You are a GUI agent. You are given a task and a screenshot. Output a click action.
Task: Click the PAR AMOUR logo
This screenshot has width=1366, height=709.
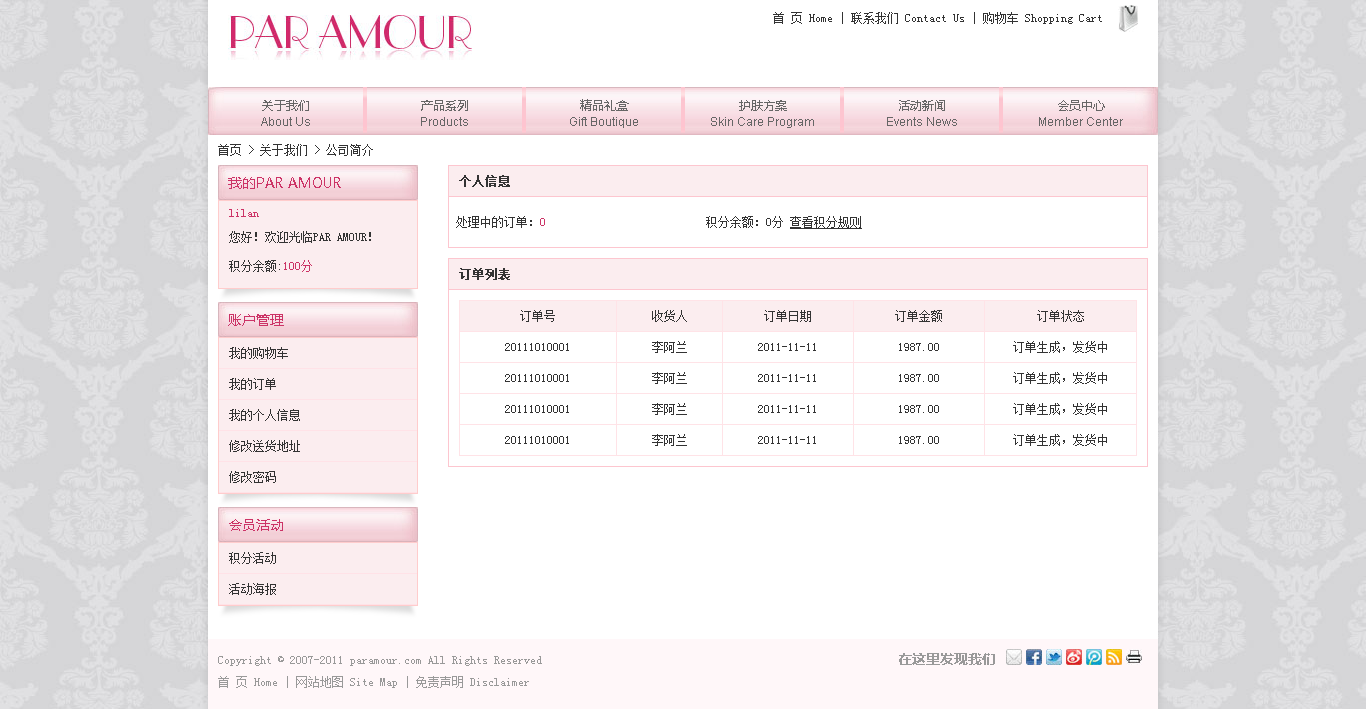[x=351, y=34]
